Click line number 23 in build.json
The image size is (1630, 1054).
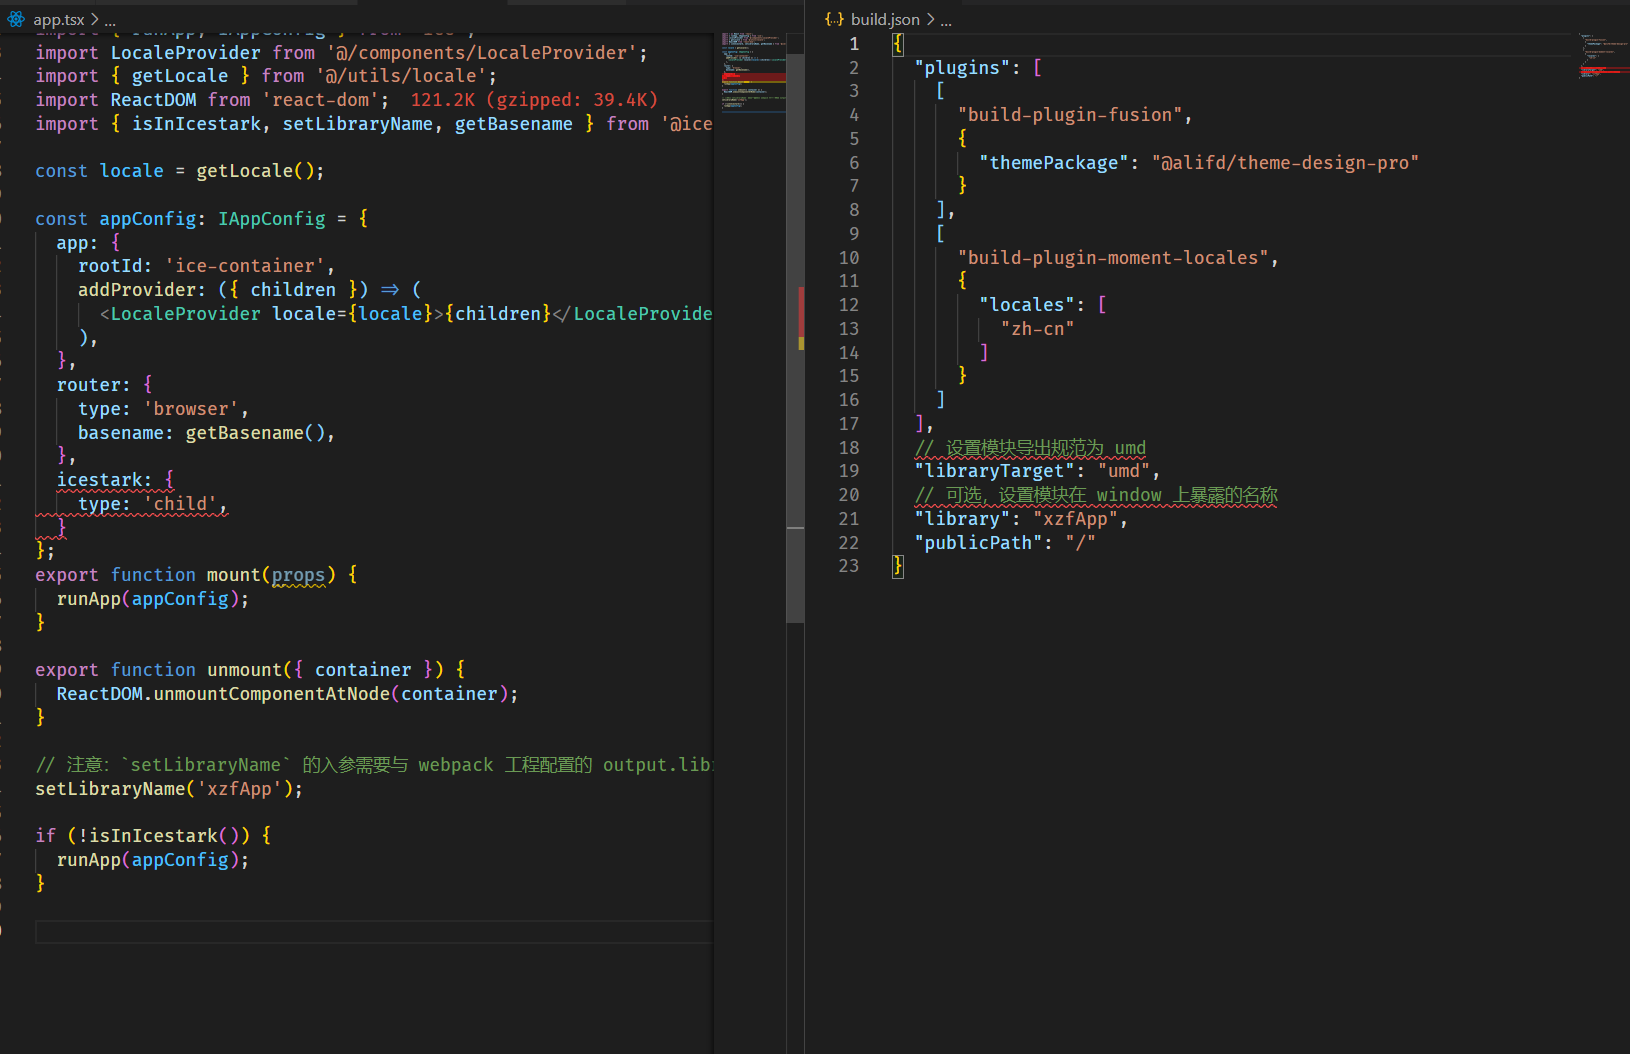848,566
